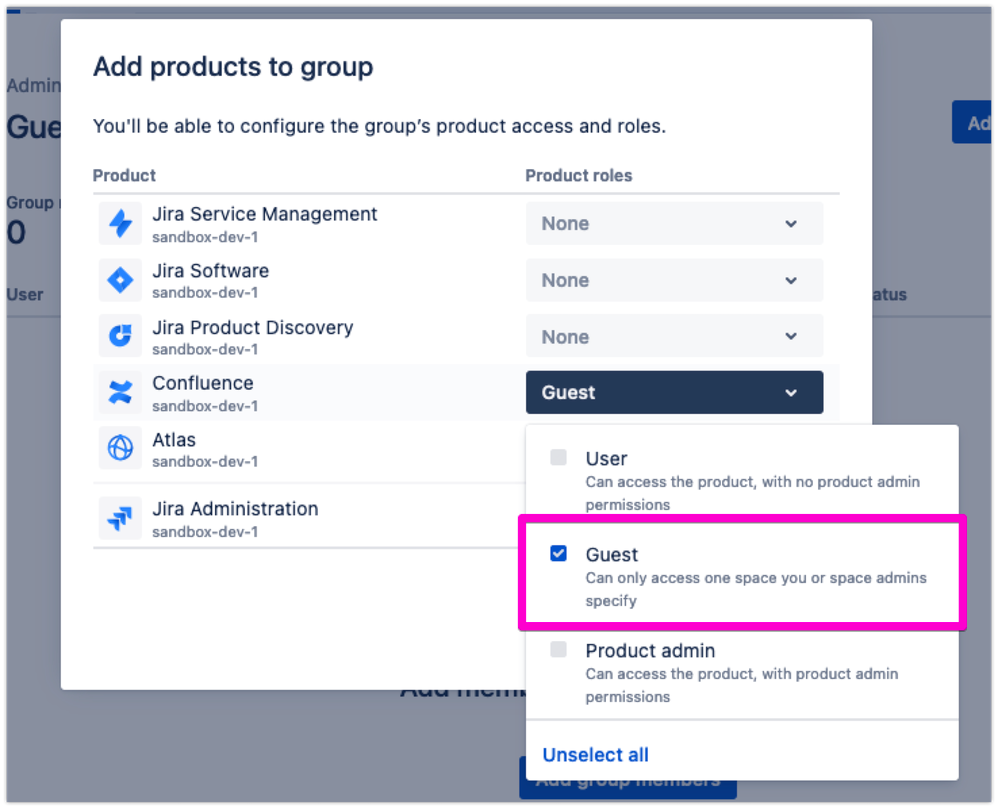Click Unselect all link

(x=595, y=755)
